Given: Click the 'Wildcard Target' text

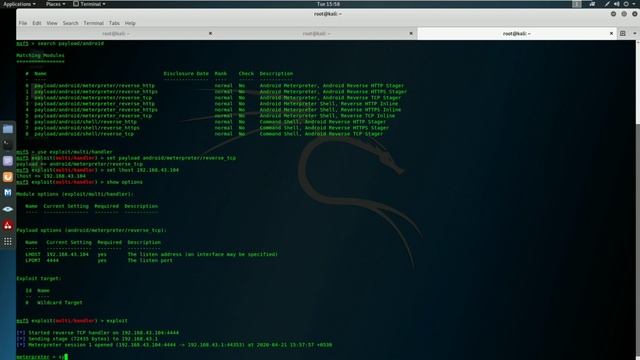Looking at the screenshot, I should coord(60,302).
